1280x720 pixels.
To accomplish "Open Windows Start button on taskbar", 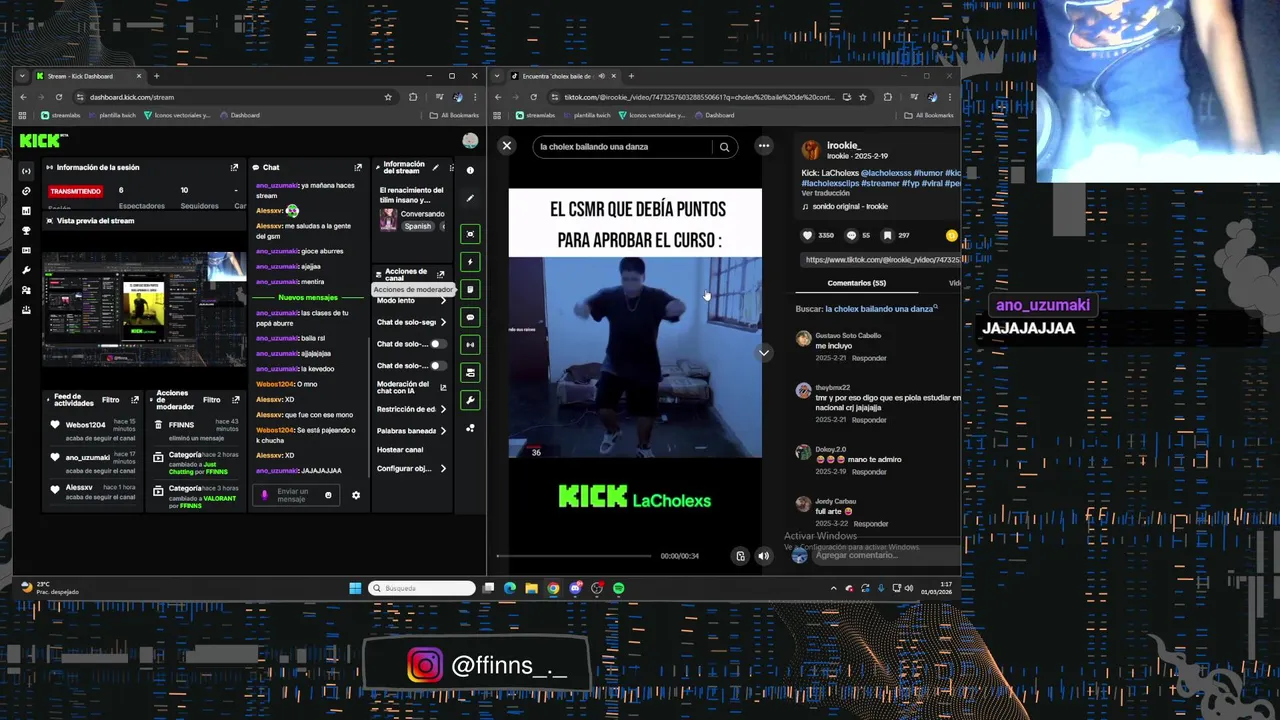I will pyautogui.click(x=355, y=588).
